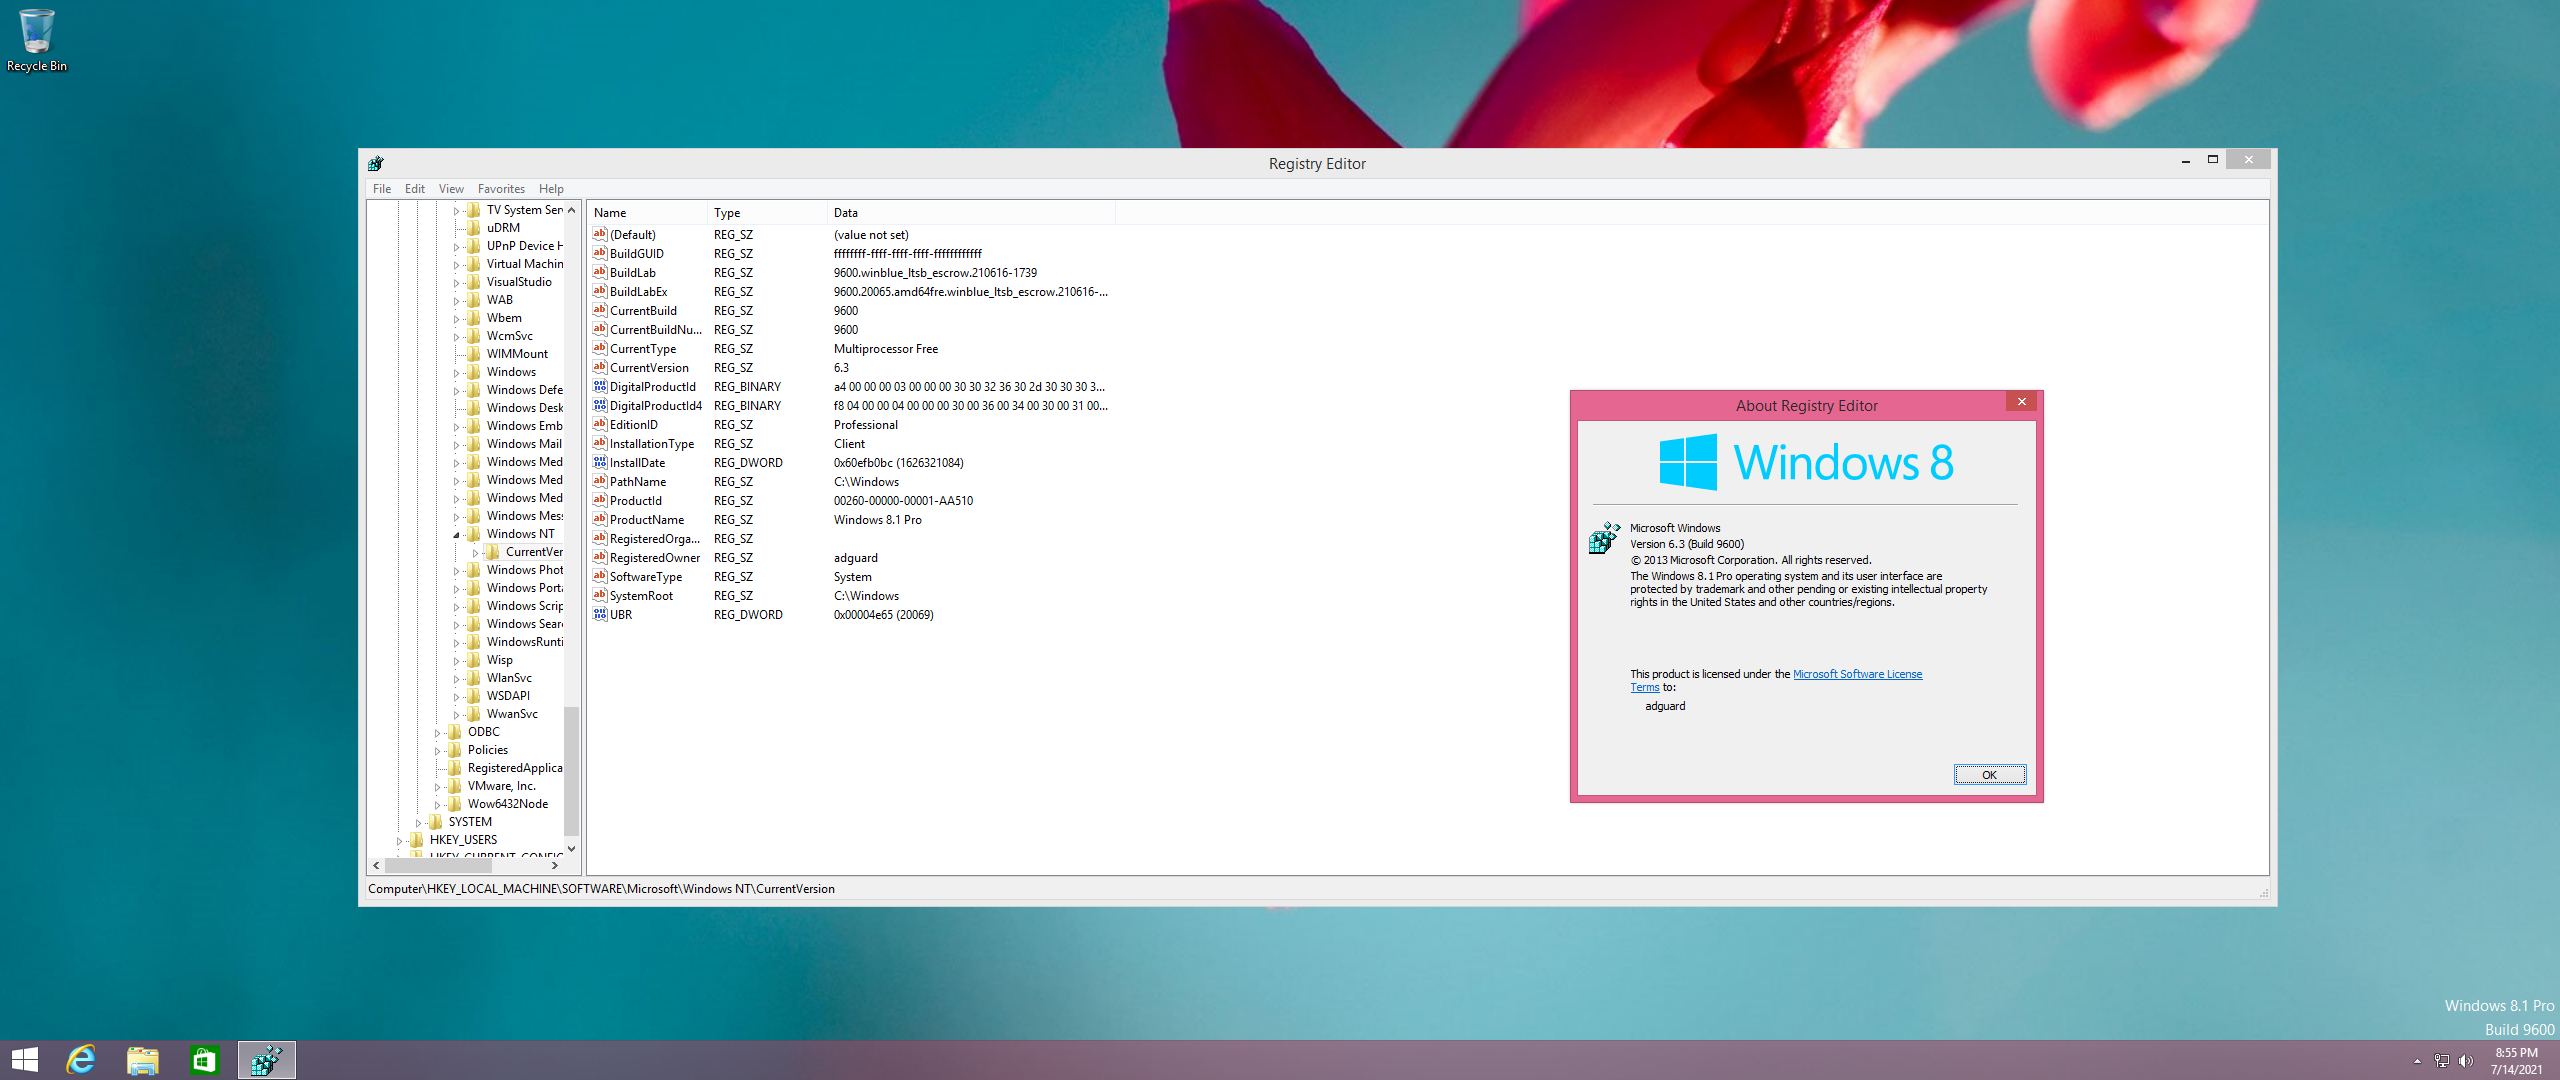Open the Windows Store taskbar icon

(204, 1060)
